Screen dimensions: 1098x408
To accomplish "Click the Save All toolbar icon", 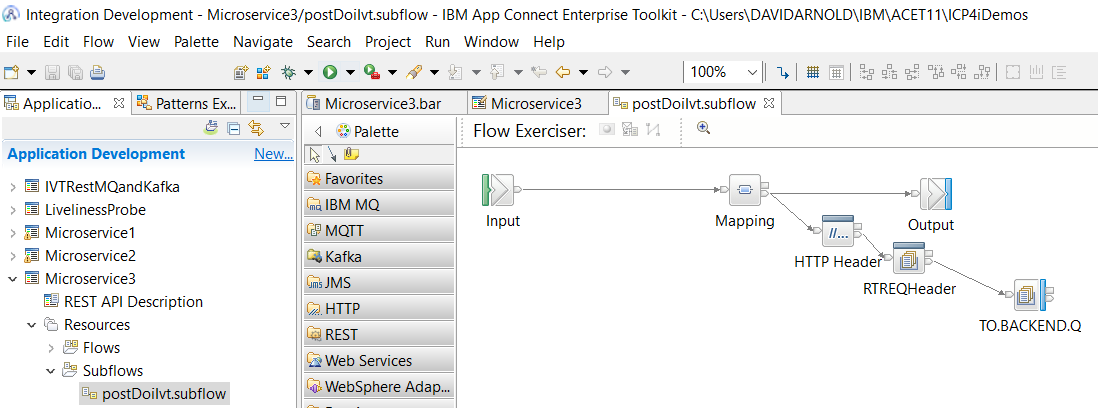I will point(74,71).
